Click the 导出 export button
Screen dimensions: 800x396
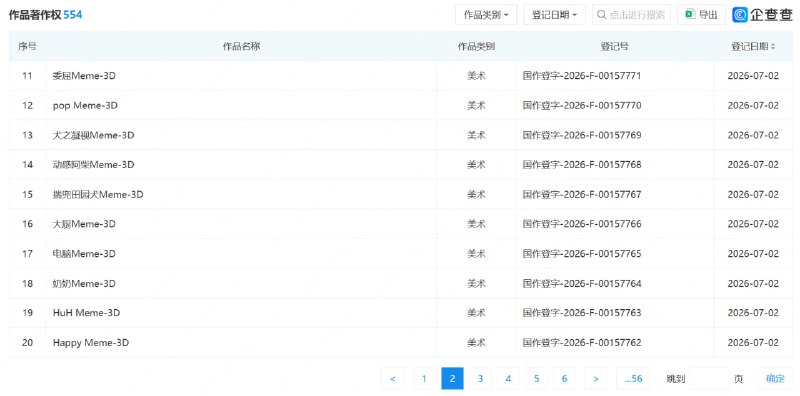(701, 15)
